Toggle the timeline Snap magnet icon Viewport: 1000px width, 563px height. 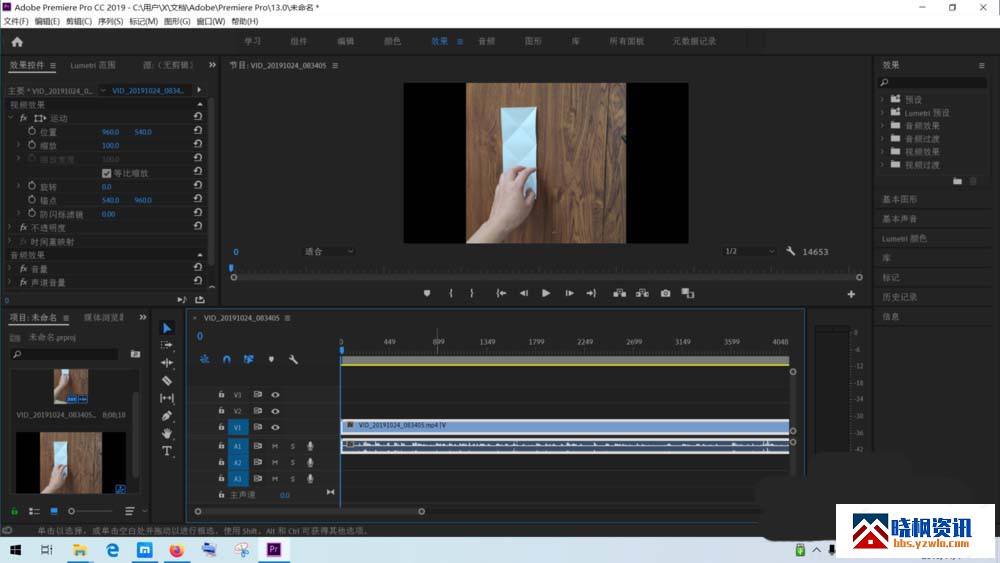(x=226, y=360)
